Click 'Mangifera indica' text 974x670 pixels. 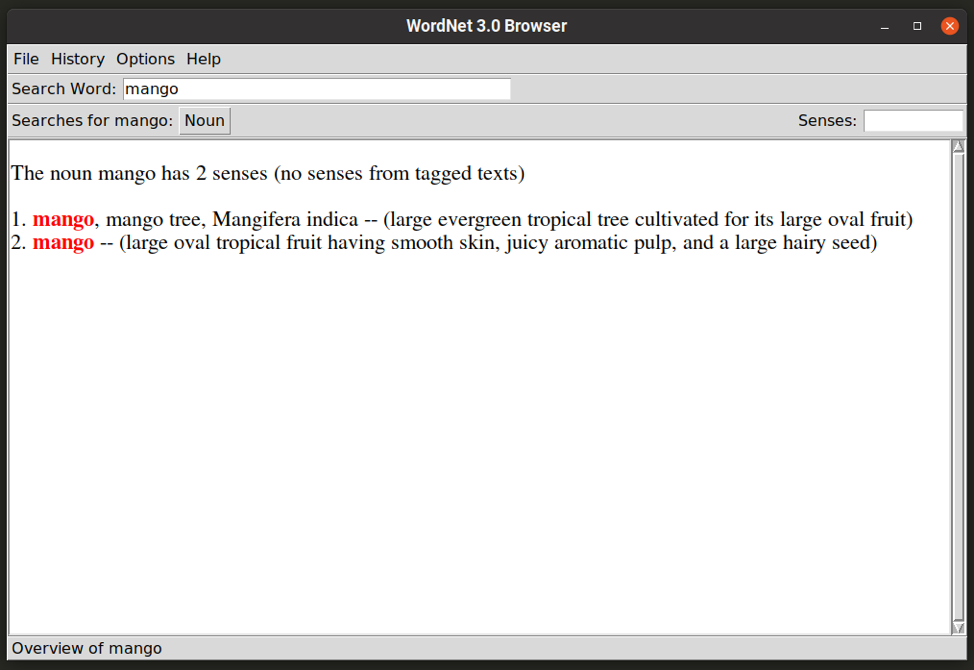click(x=285, y=219)
